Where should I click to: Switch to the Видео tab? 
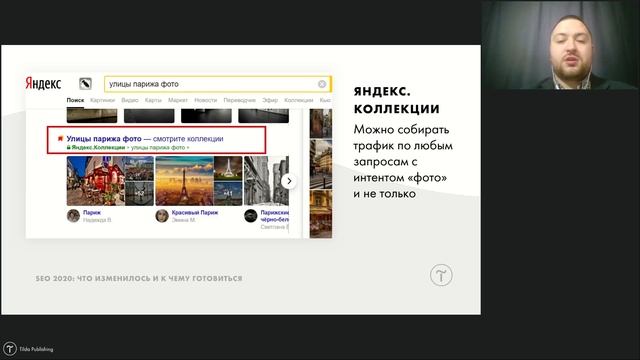tap(130, 100)
